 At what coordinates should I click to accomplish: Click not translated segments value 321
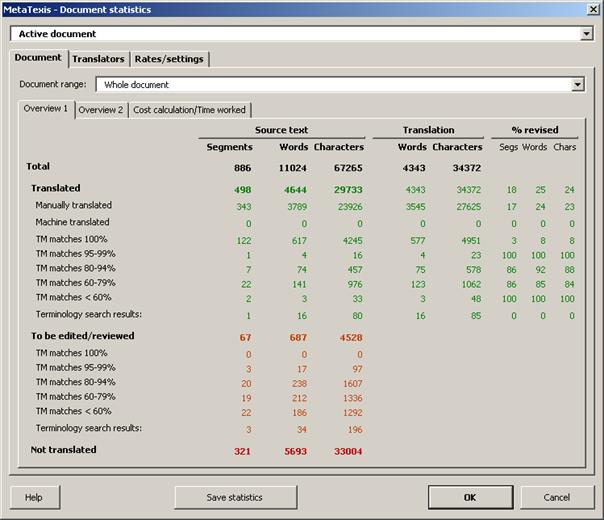point(242,451)
